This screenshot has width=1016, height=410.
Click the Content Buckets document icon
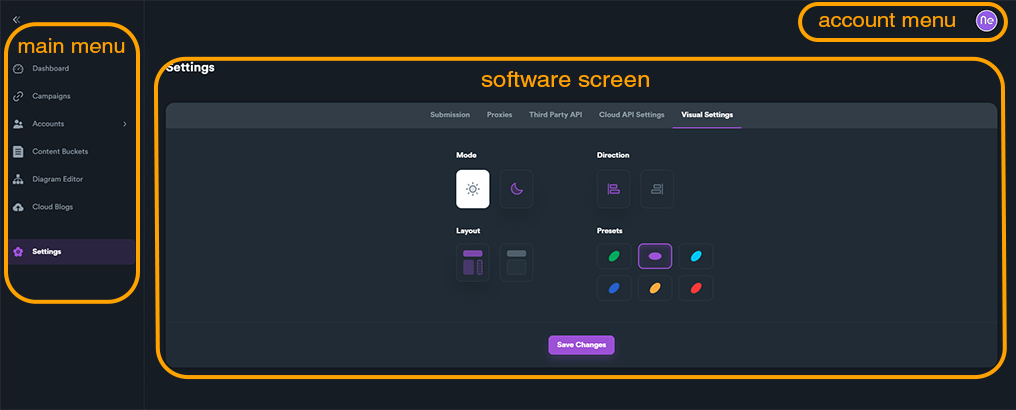(x=18, y=152)
